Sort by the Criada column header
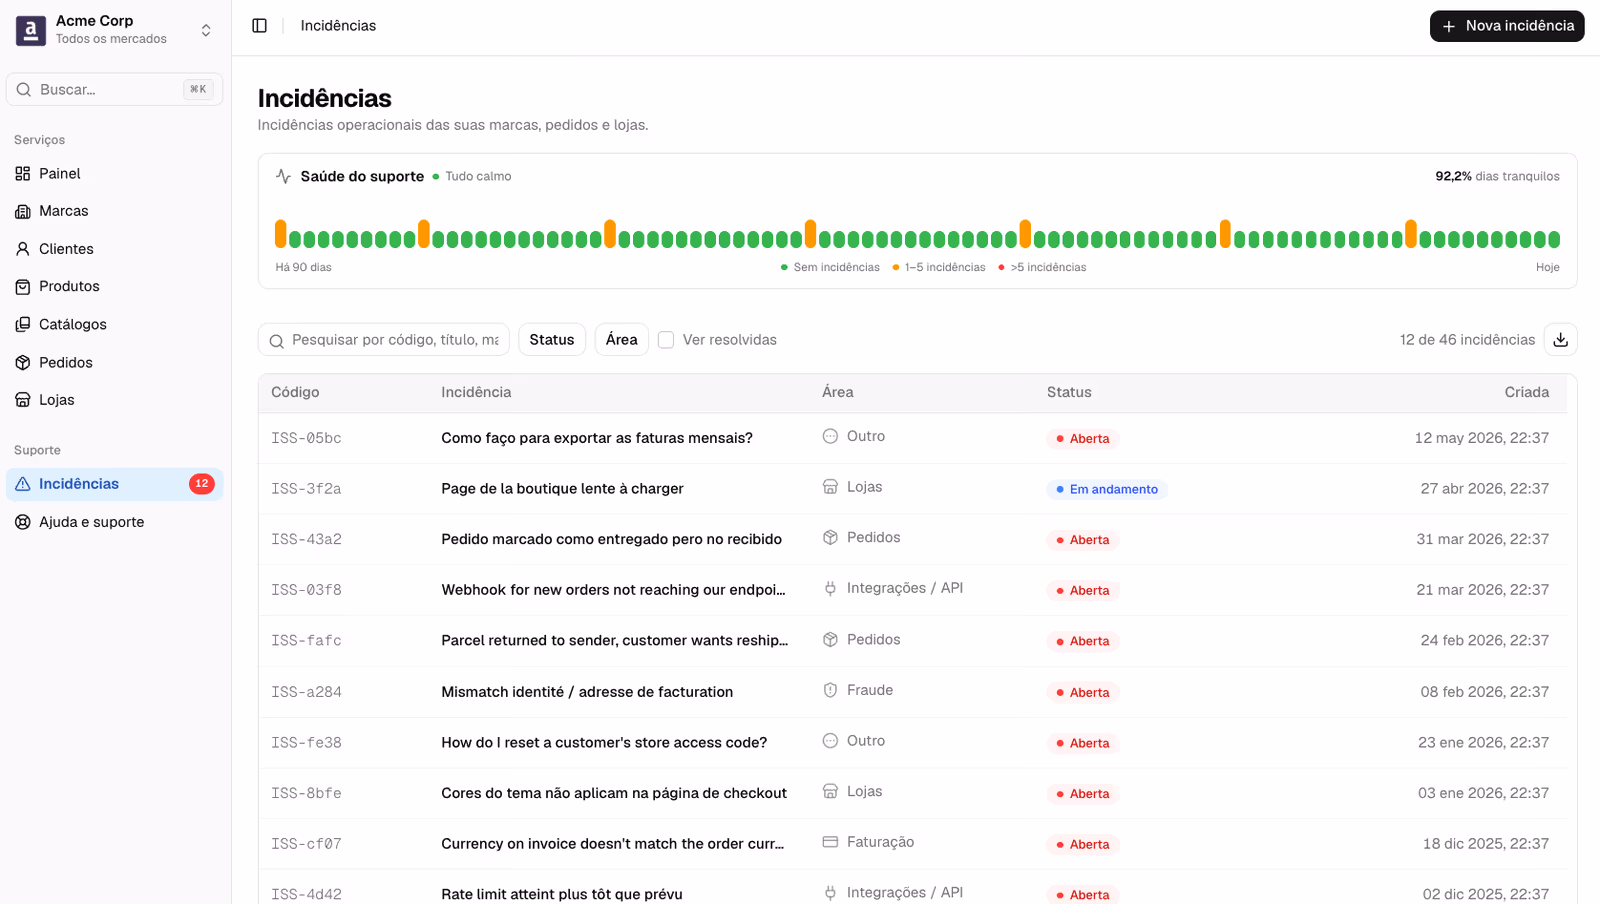Viewport: 1600px width, 904px height. (1527, 393)
